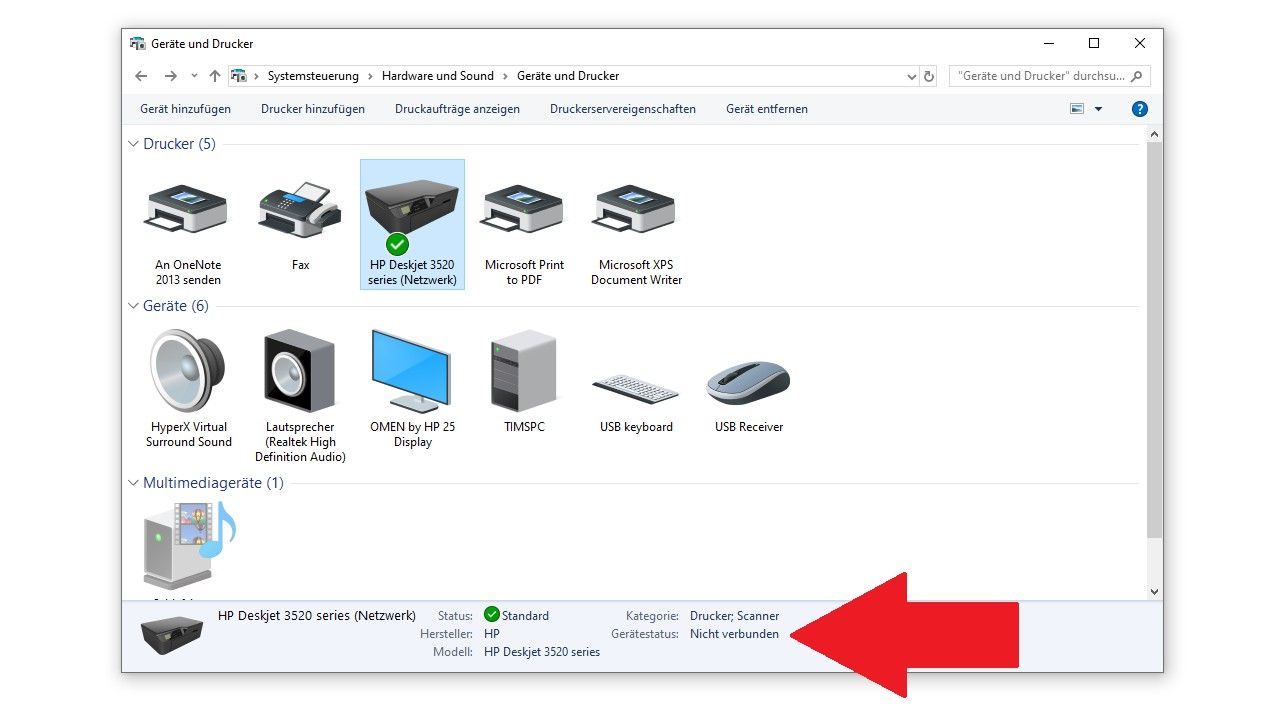1277x718 pixels.
Task: Click Druckaufträge anzeigen
Action: point(457,109)
